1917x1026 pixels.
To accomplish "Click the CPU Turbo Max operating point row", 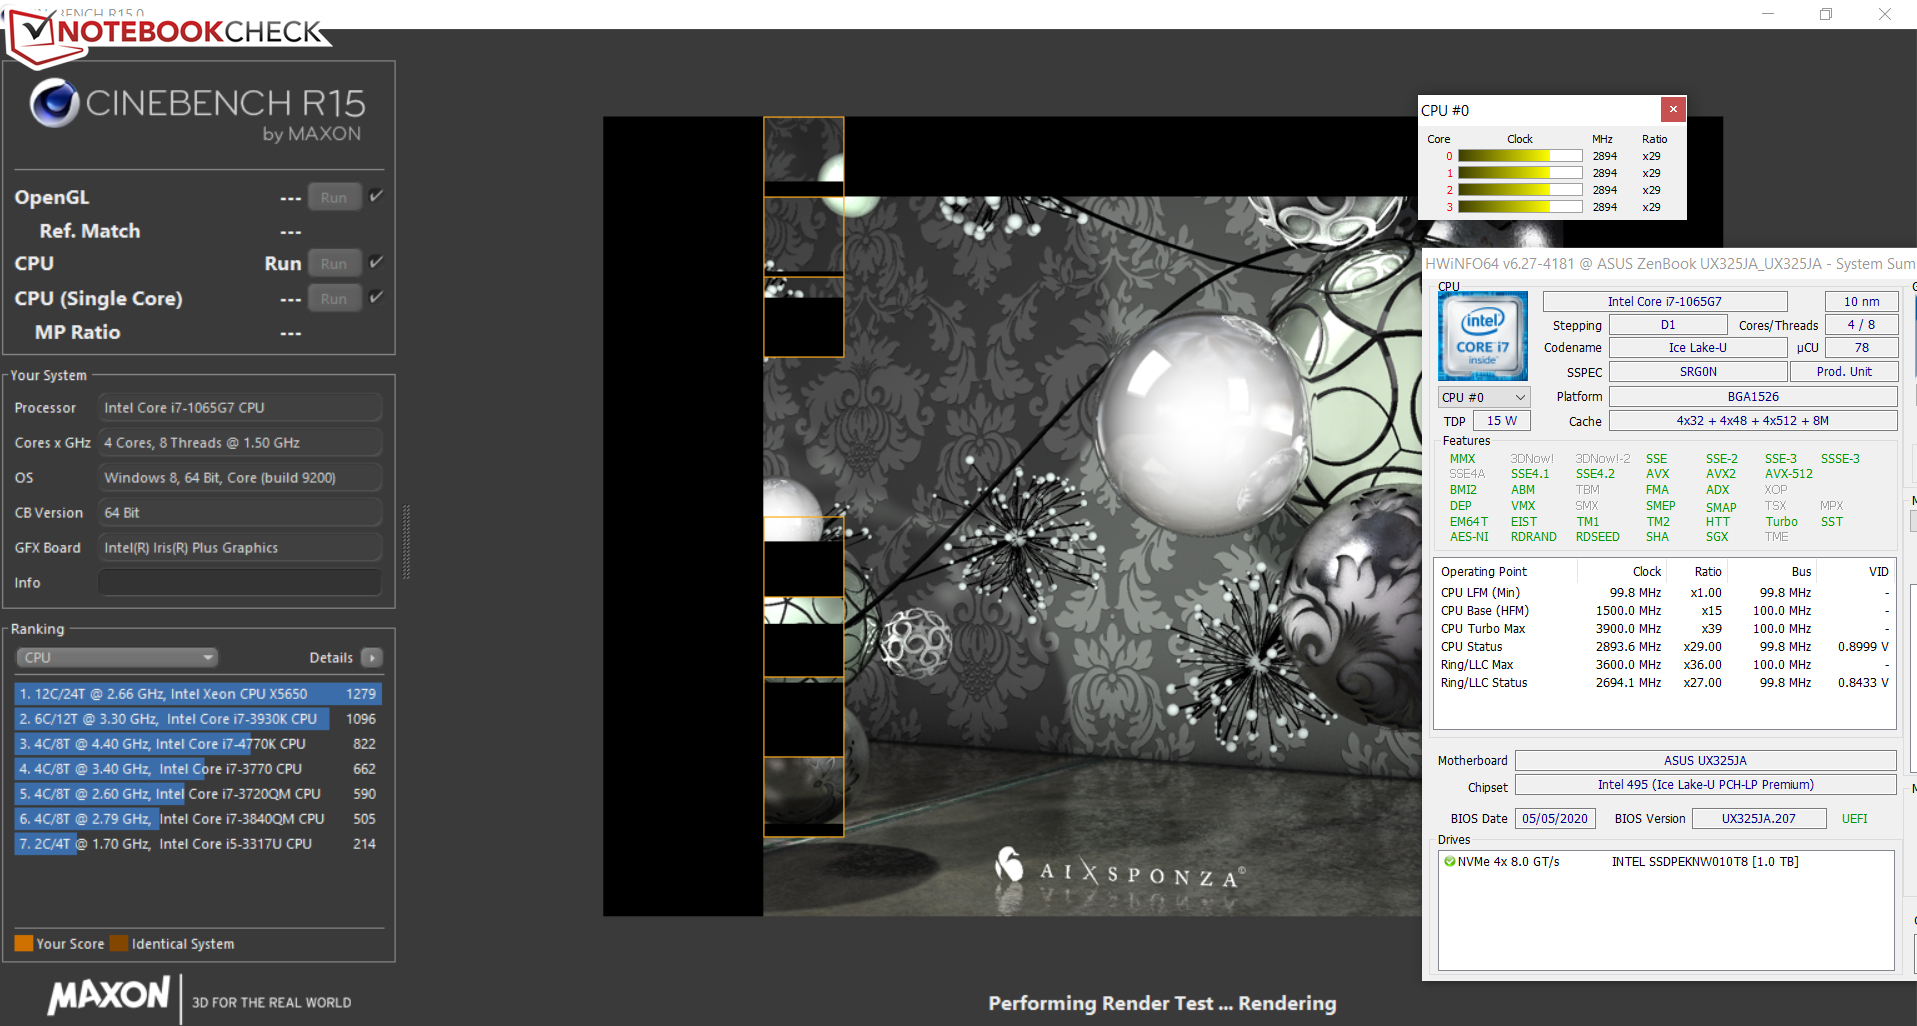I will [1665, 628].
